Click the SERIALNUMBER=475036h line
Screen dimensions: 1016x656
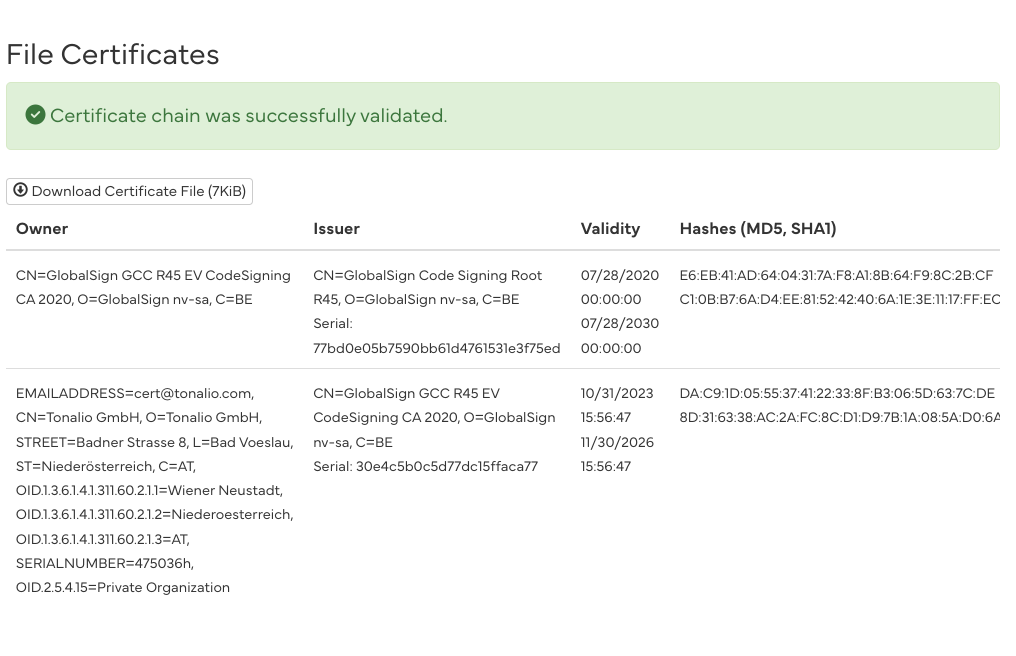click(x=105, y=563)
